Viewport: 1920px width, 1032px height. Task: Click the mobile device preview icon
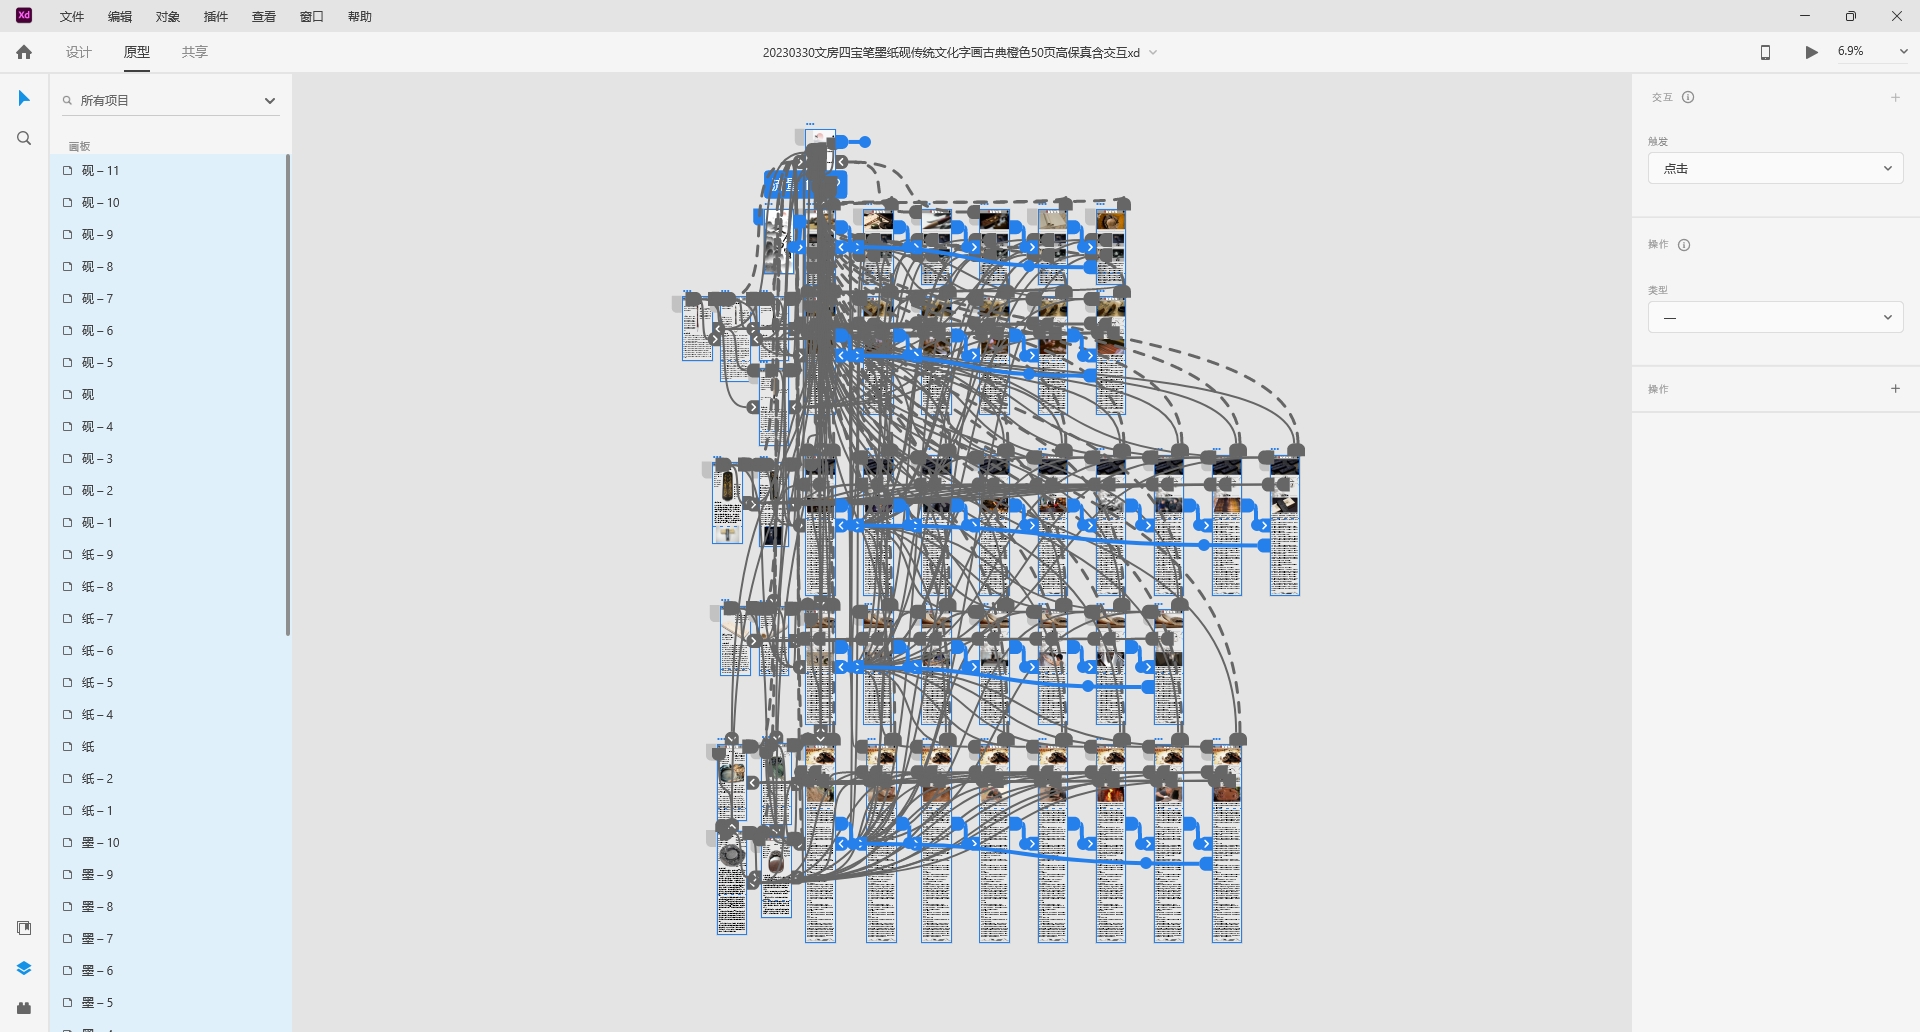click(1765, 52)
